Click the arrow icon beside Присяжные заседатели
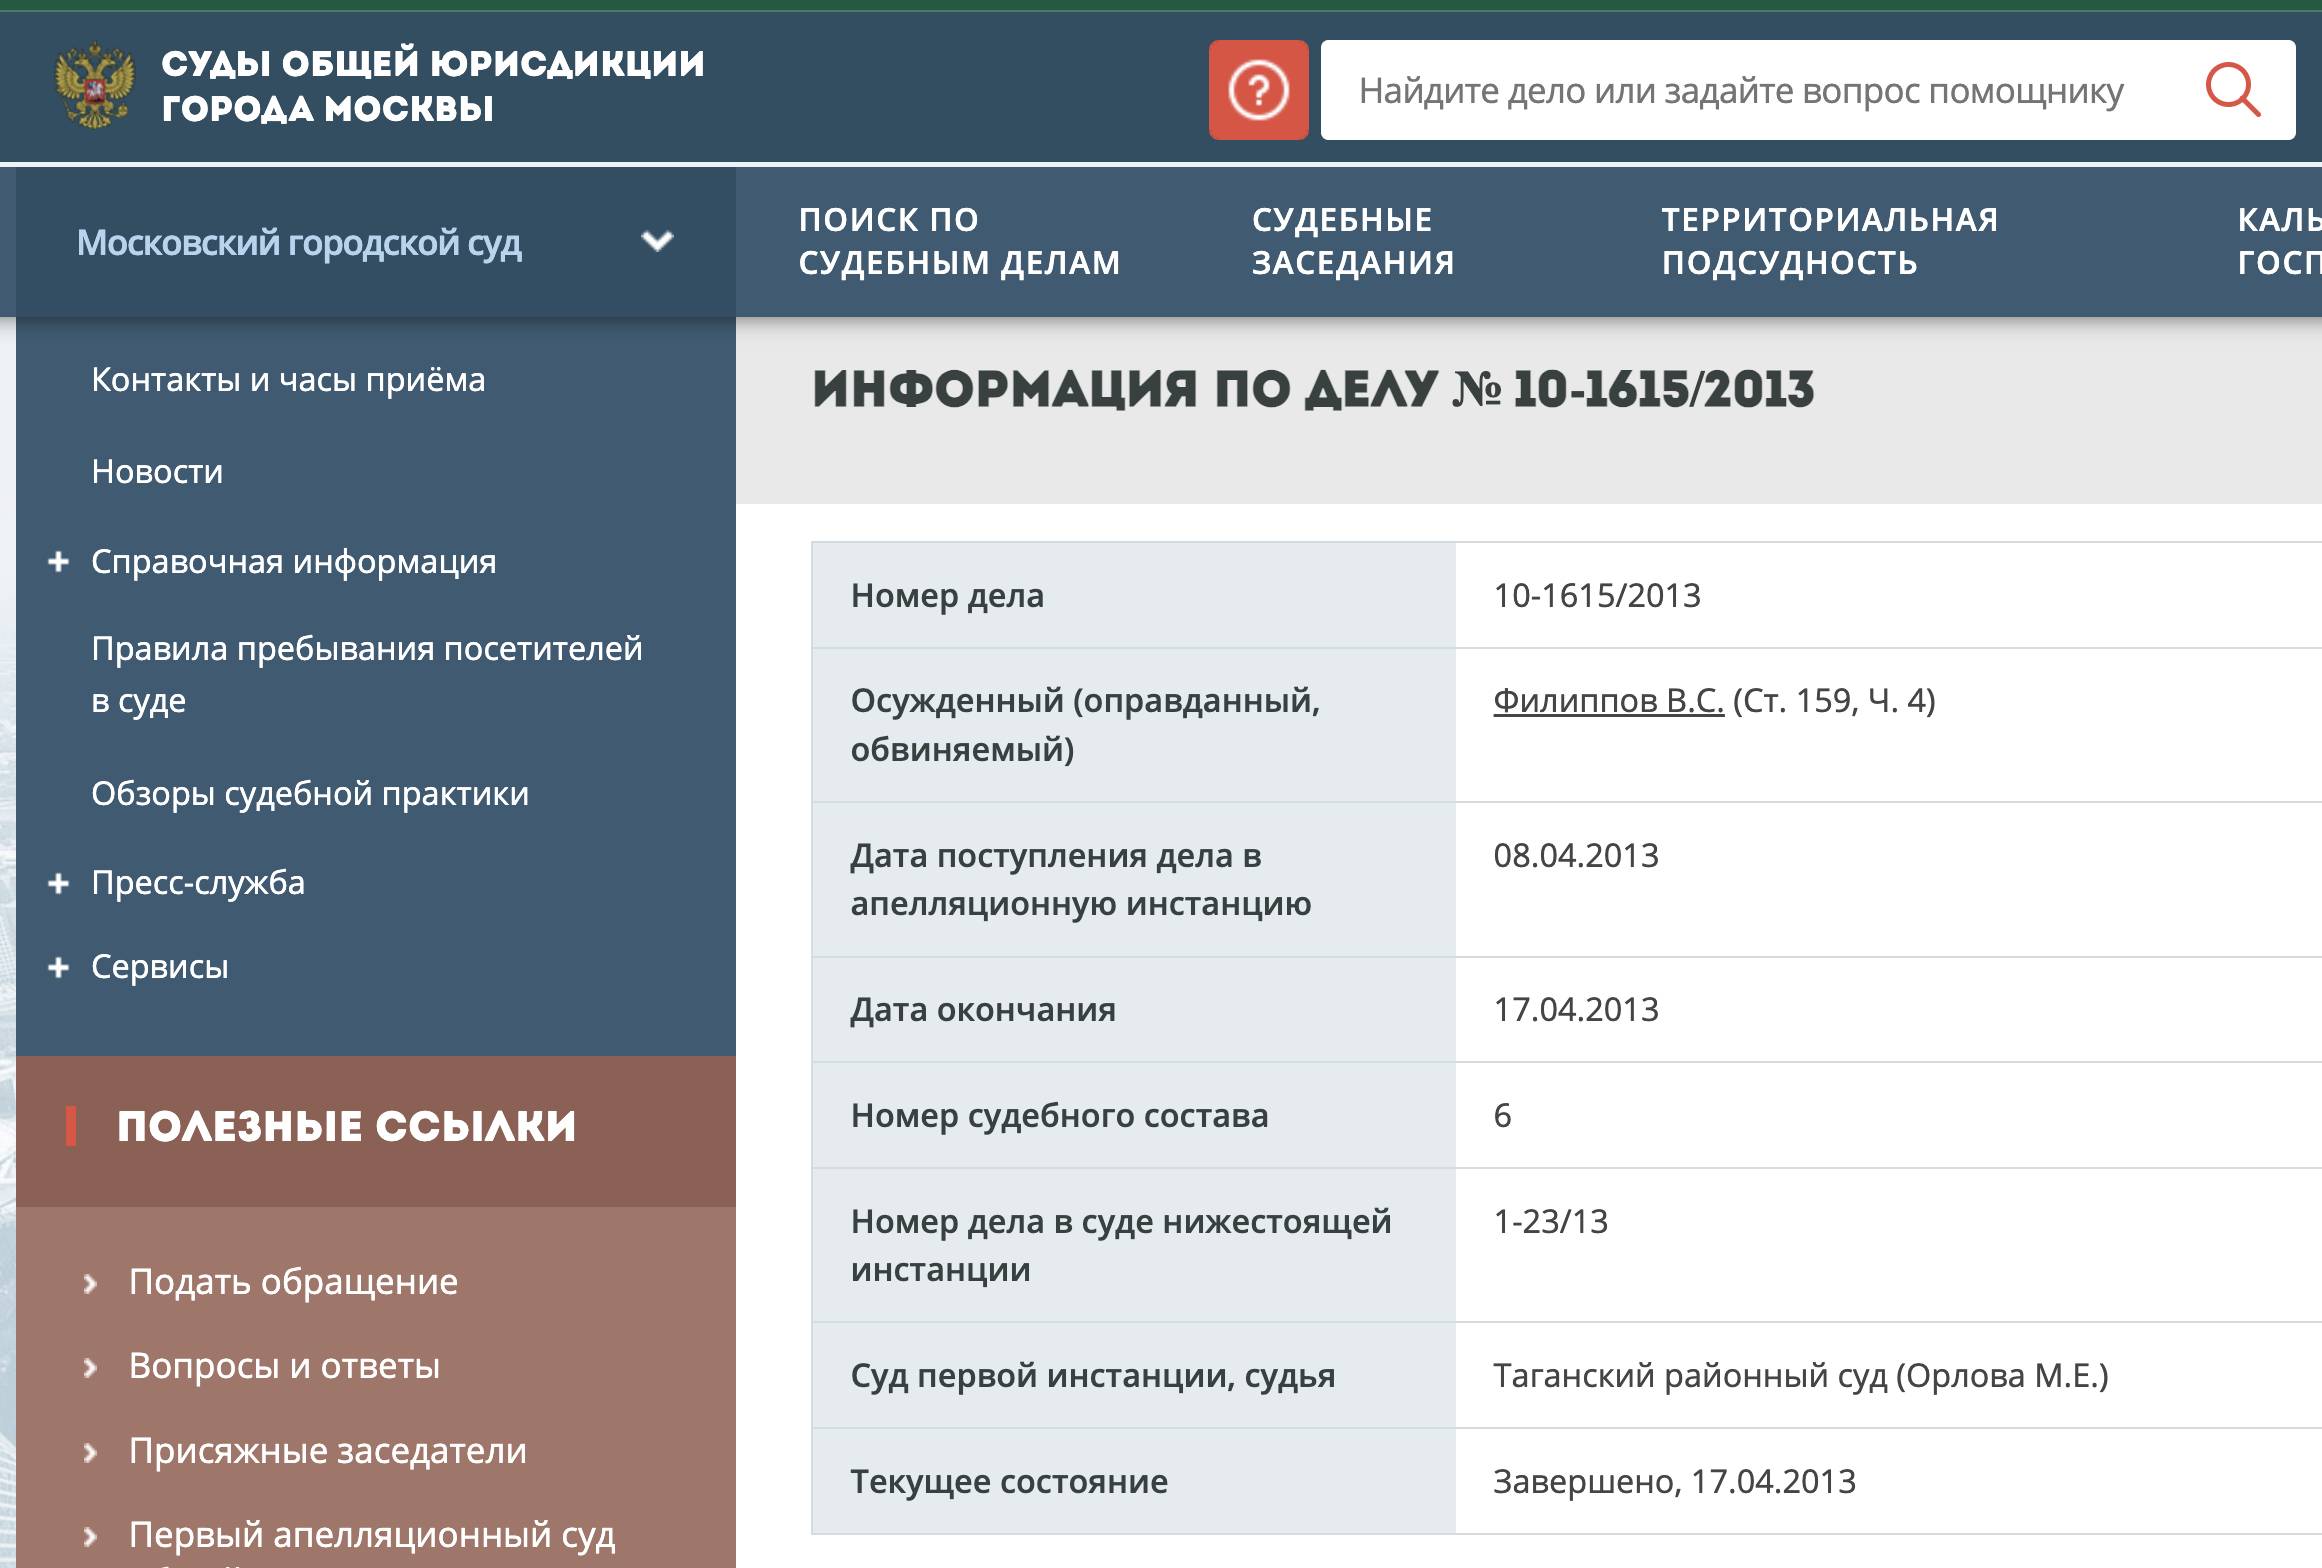 click(x=90, y=1452)
